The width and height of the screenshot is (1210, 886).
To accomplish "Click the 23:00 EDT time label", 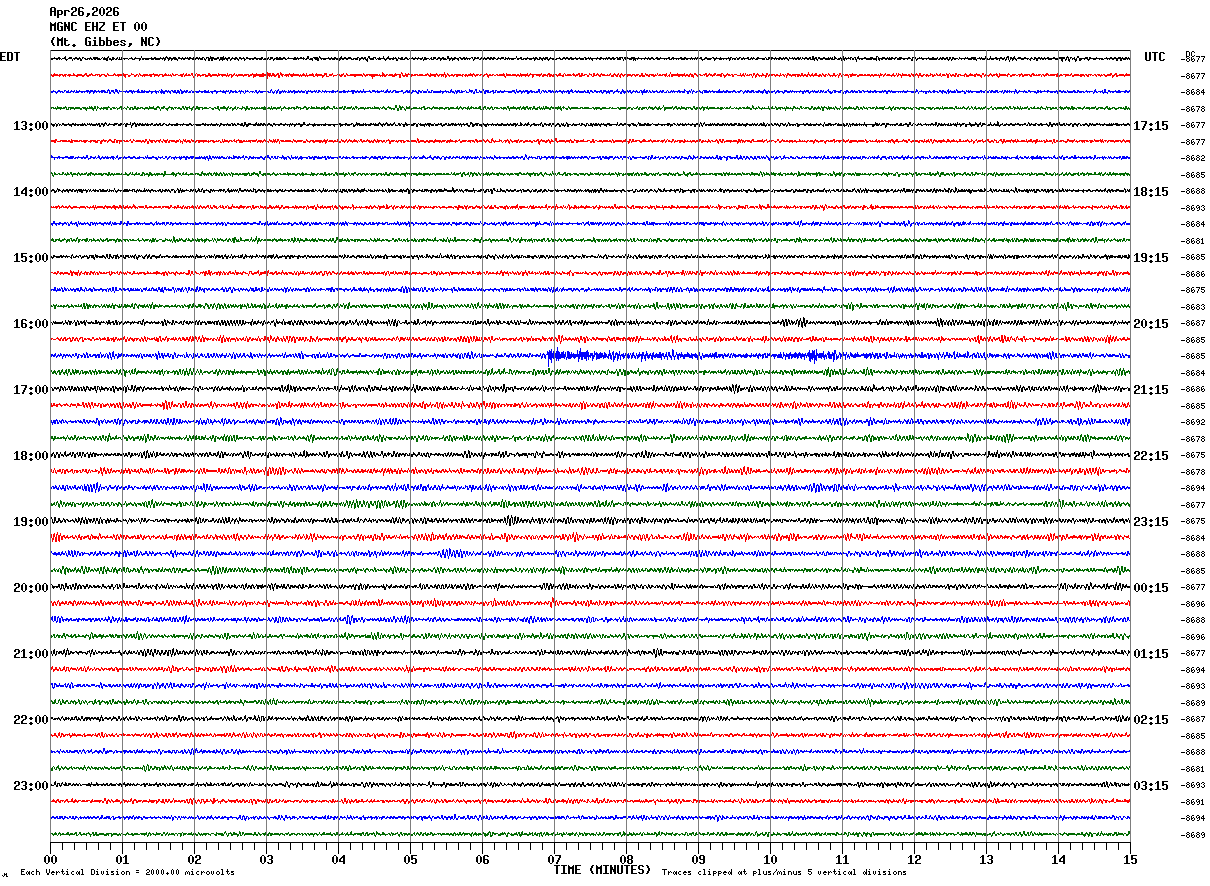I will click(x=31, y=786).
